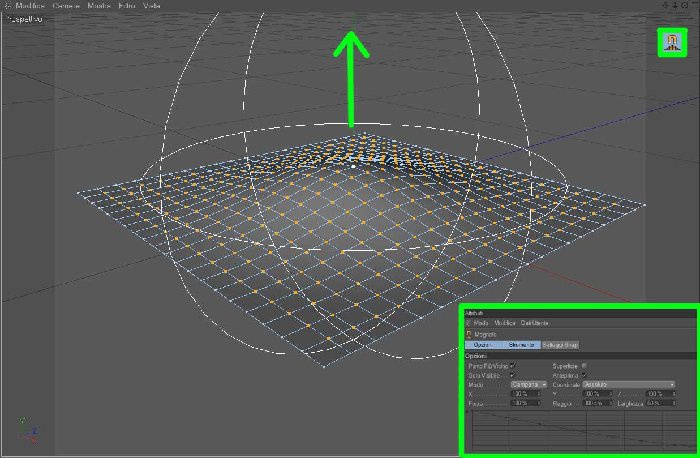
Task: Click the viewport zoom (dolly camera) icon
Action: (x=675, y=5)
